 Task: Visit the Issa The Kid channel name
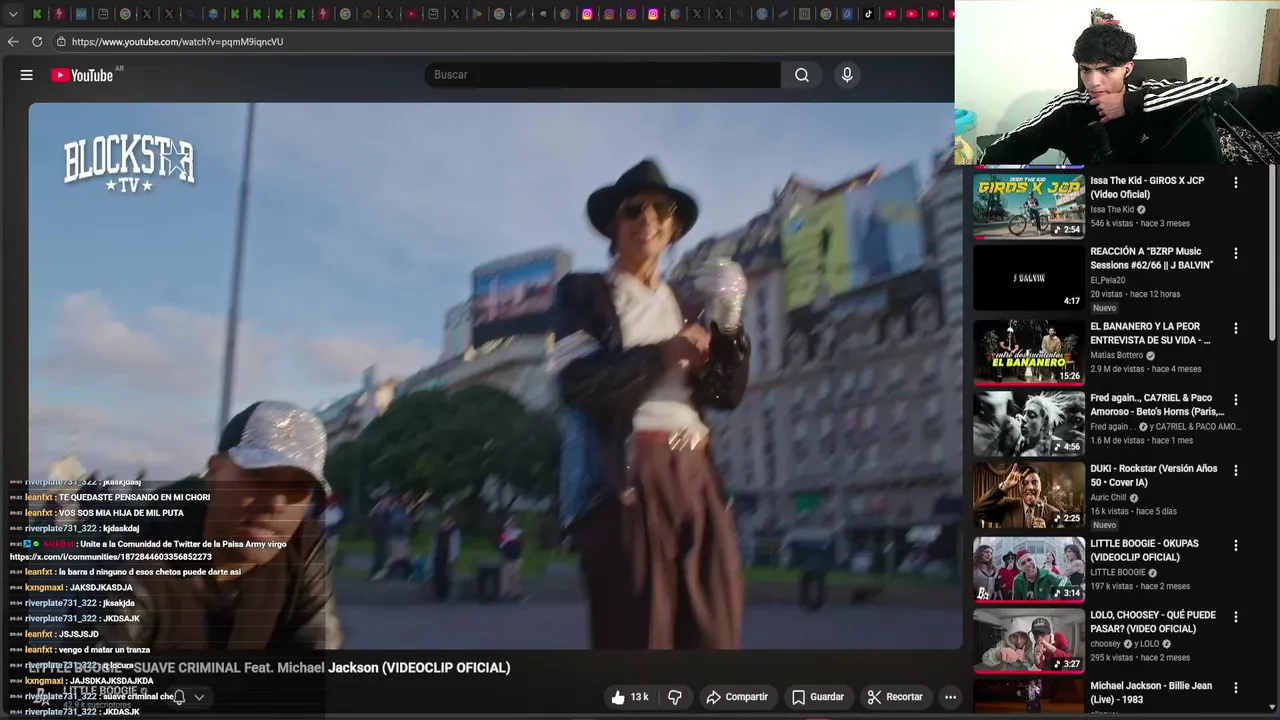coord(1112,210)
